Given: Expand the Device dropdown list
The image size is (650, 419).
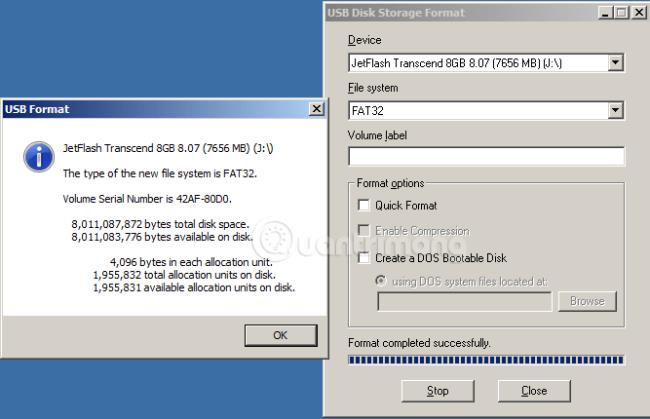Looking at the screenshot, I should point(615,63).
